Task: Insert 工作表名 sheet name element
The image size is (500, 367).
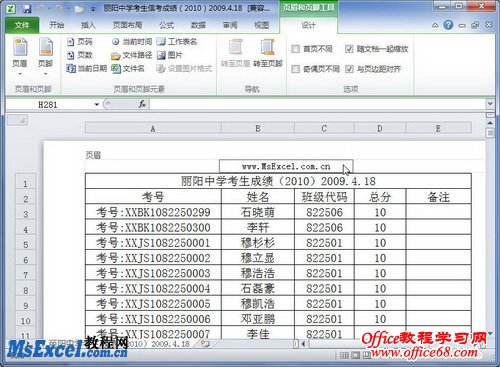Action: click(x=177, y=42)
